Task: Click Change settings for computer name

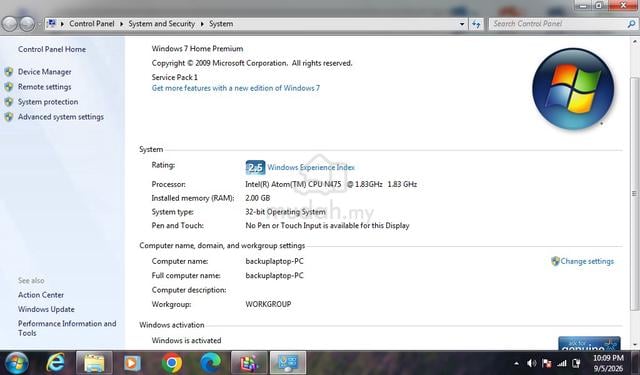Action: pyautogui.click(x=587, y=261)
